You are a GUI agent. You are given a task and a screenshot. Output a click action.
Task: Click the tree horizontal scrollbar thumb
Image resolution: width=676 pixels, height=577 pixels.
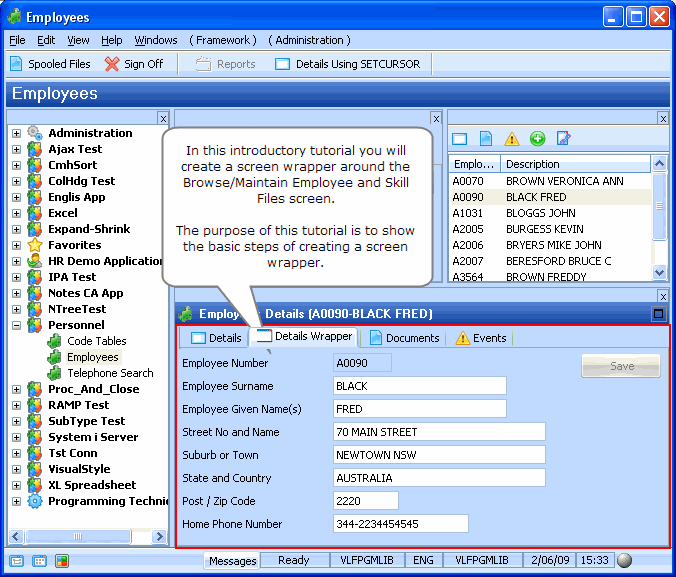click(78, 536)
